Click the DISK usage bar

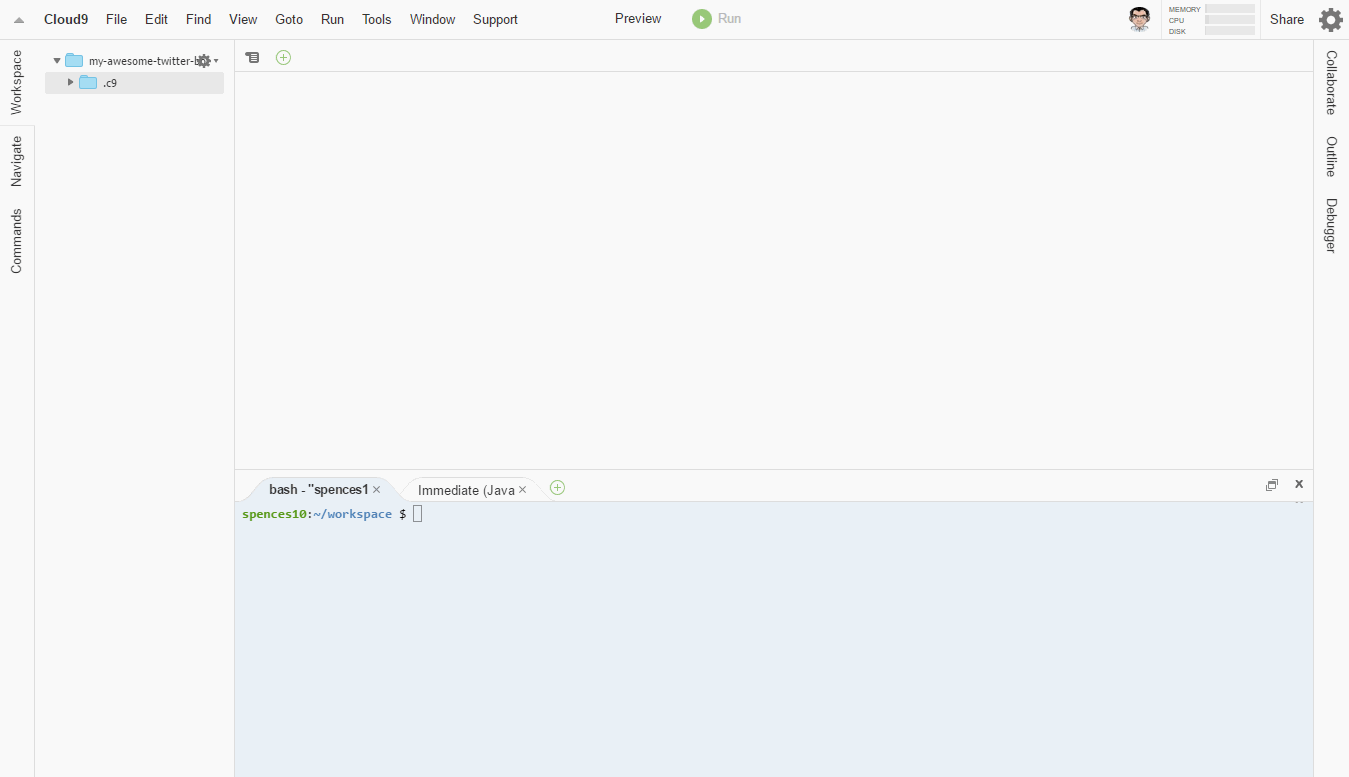(1229, 30)
